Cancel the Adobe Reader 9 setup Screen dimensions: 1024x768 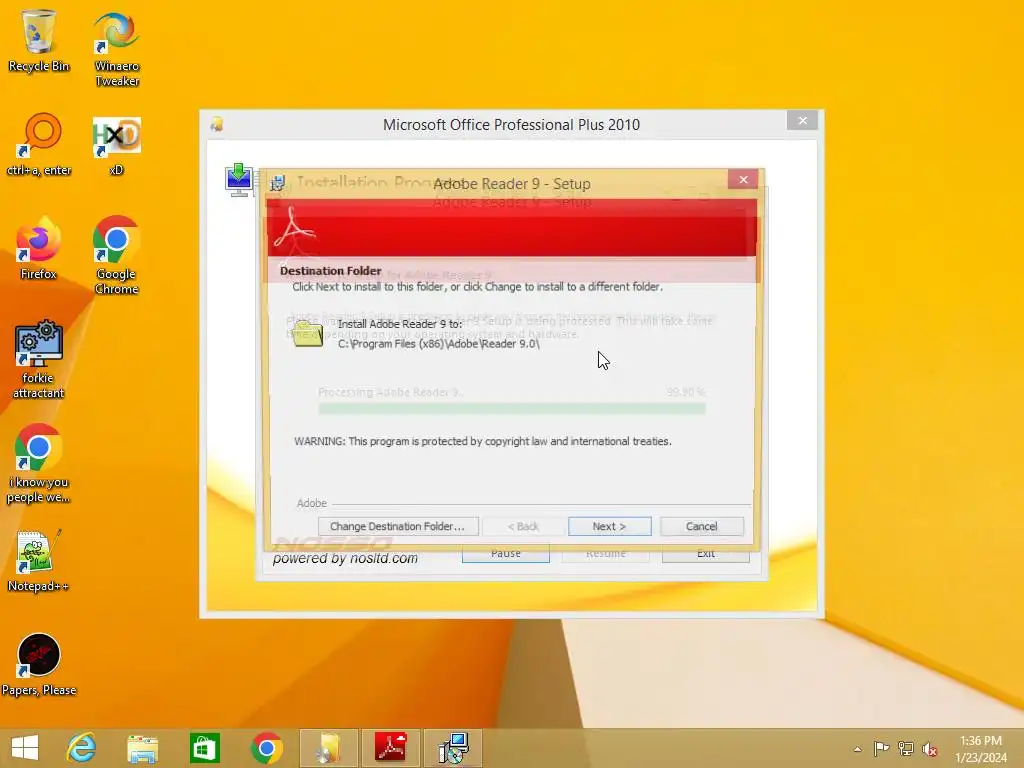pyautogui.click(x=701, y=526)
